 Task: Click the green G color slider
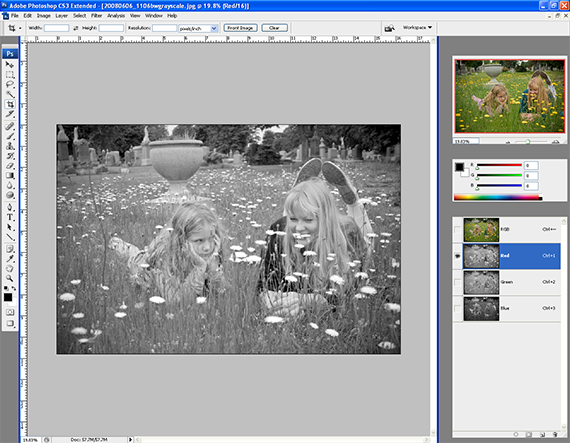coord(499,176)
